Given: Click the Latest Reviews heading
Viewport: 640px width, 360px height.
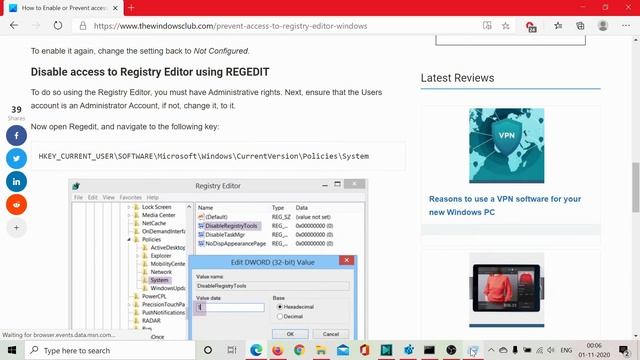Looking at the screenshot, I should (x=458, y=78).
